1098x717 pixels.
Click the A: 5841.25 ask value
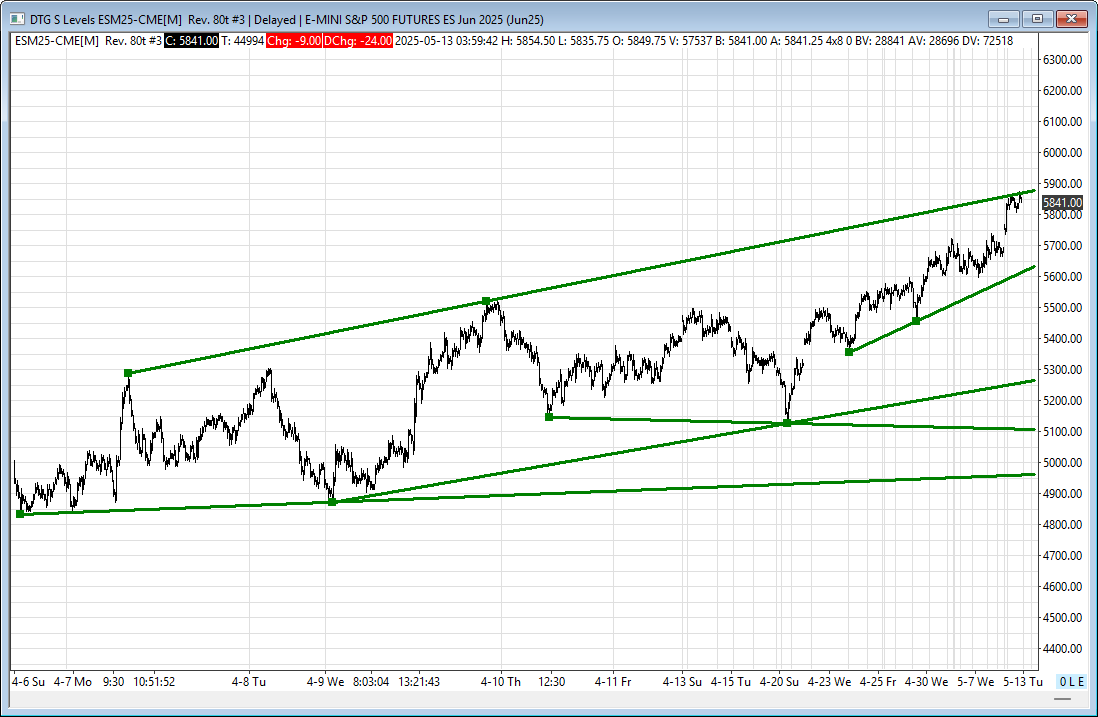796,41
